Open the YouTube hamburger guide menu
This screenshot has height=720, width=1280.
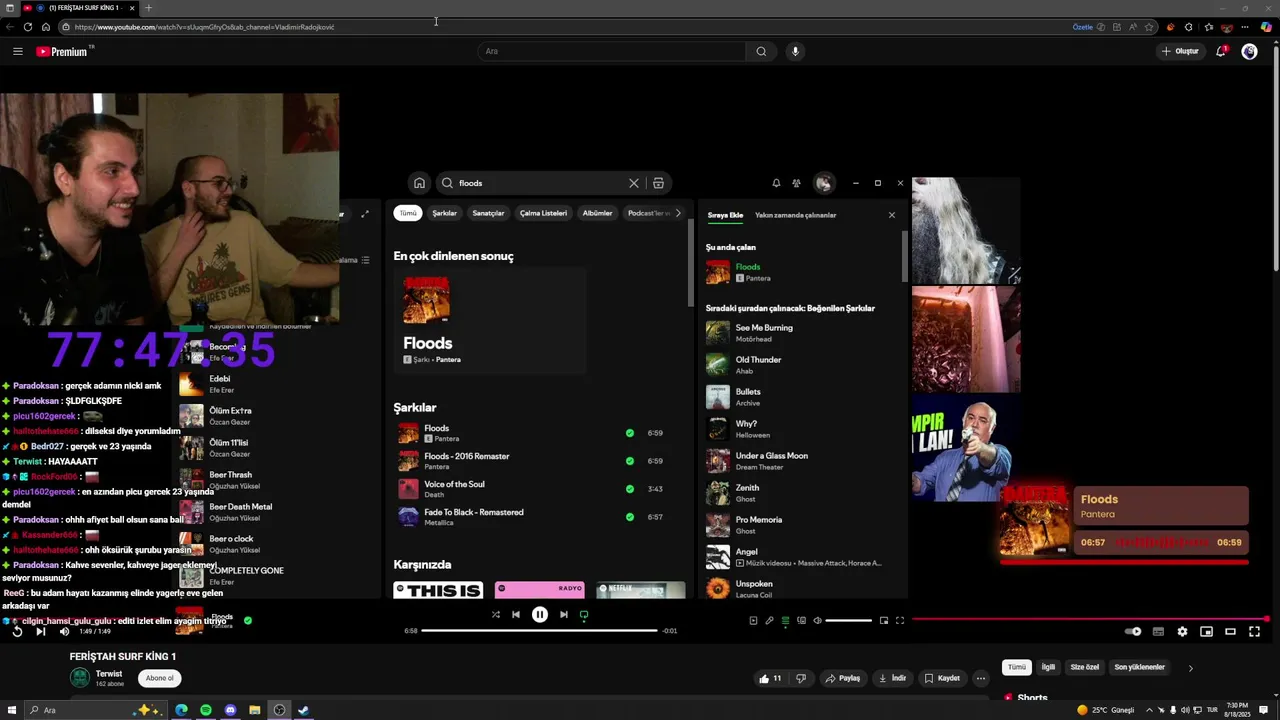point(17,51)
